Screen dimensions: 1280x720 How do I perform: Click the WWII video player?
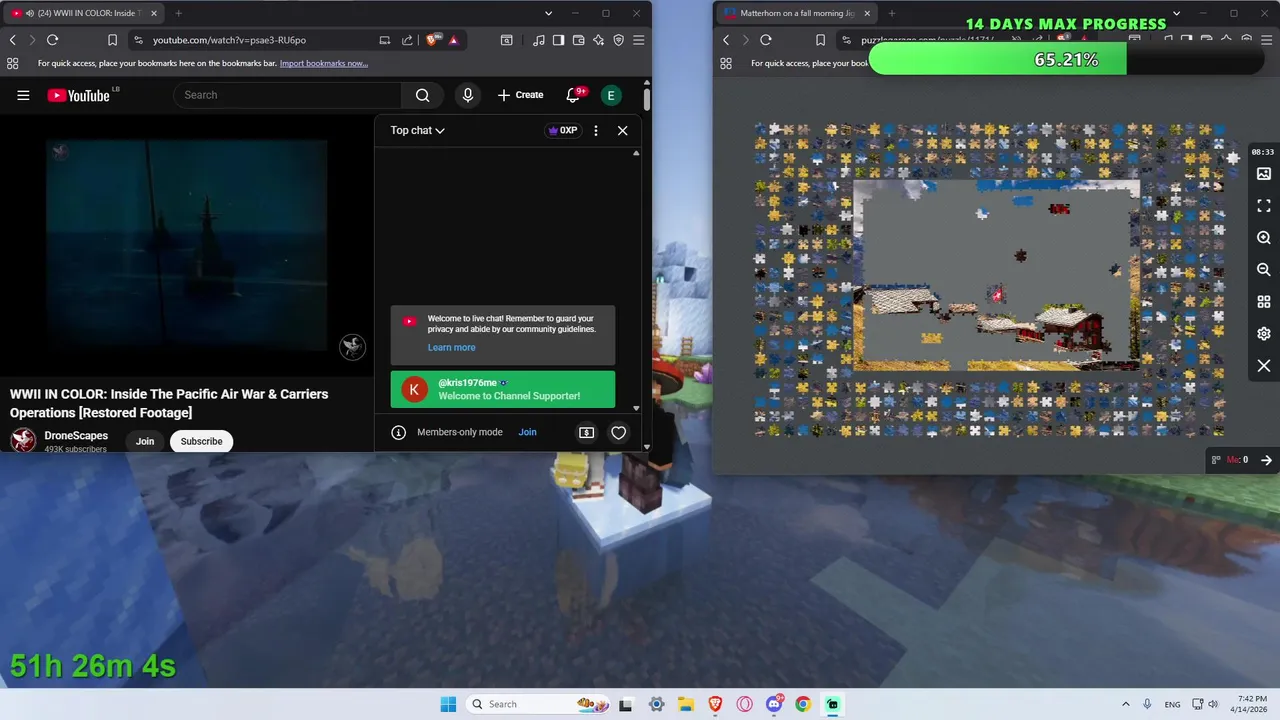pos(187,245)
